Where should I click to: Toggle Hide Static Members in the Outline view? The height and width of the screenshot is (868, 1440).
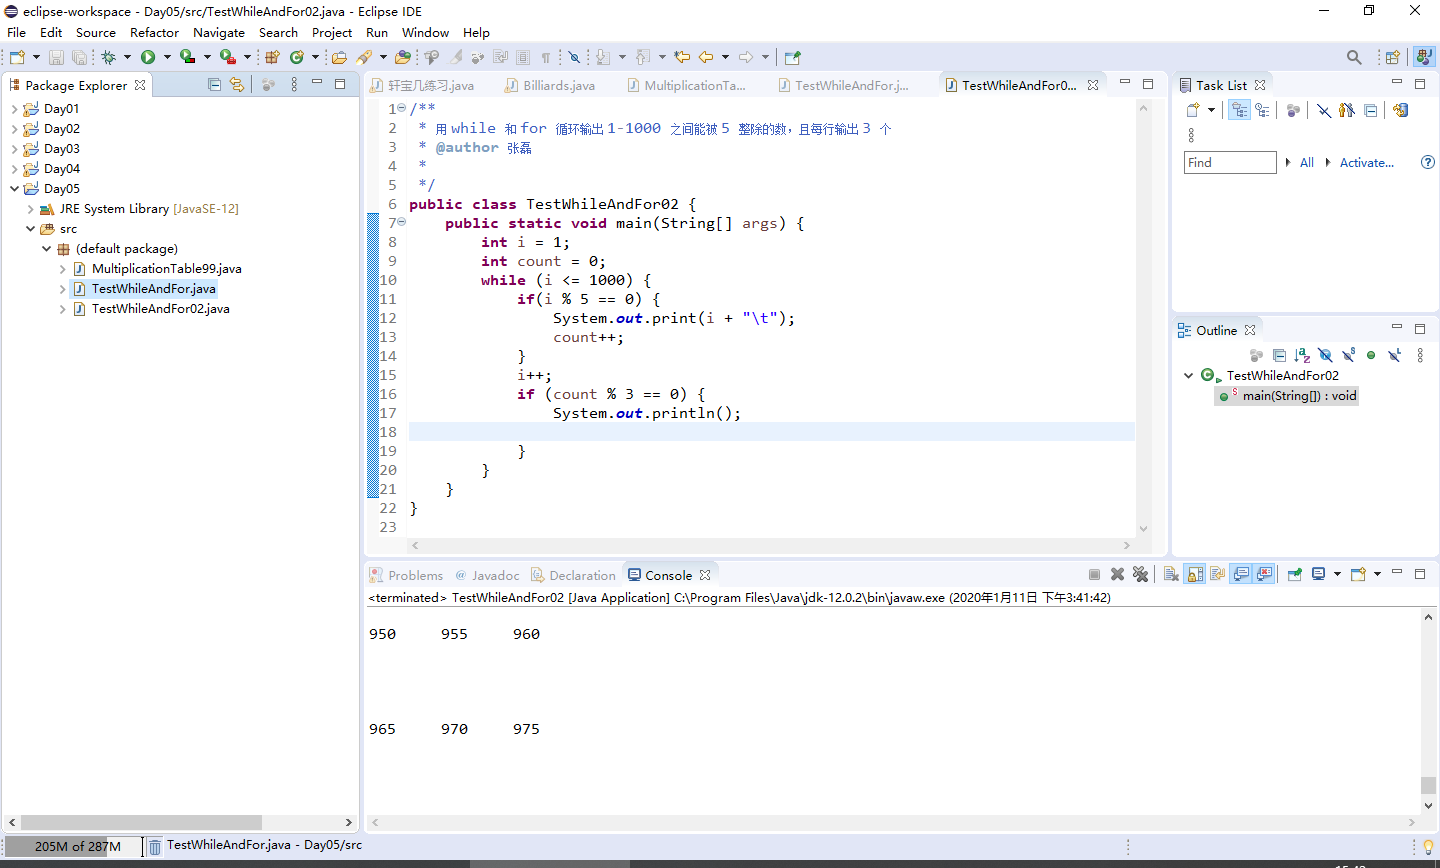point(1349,355)
